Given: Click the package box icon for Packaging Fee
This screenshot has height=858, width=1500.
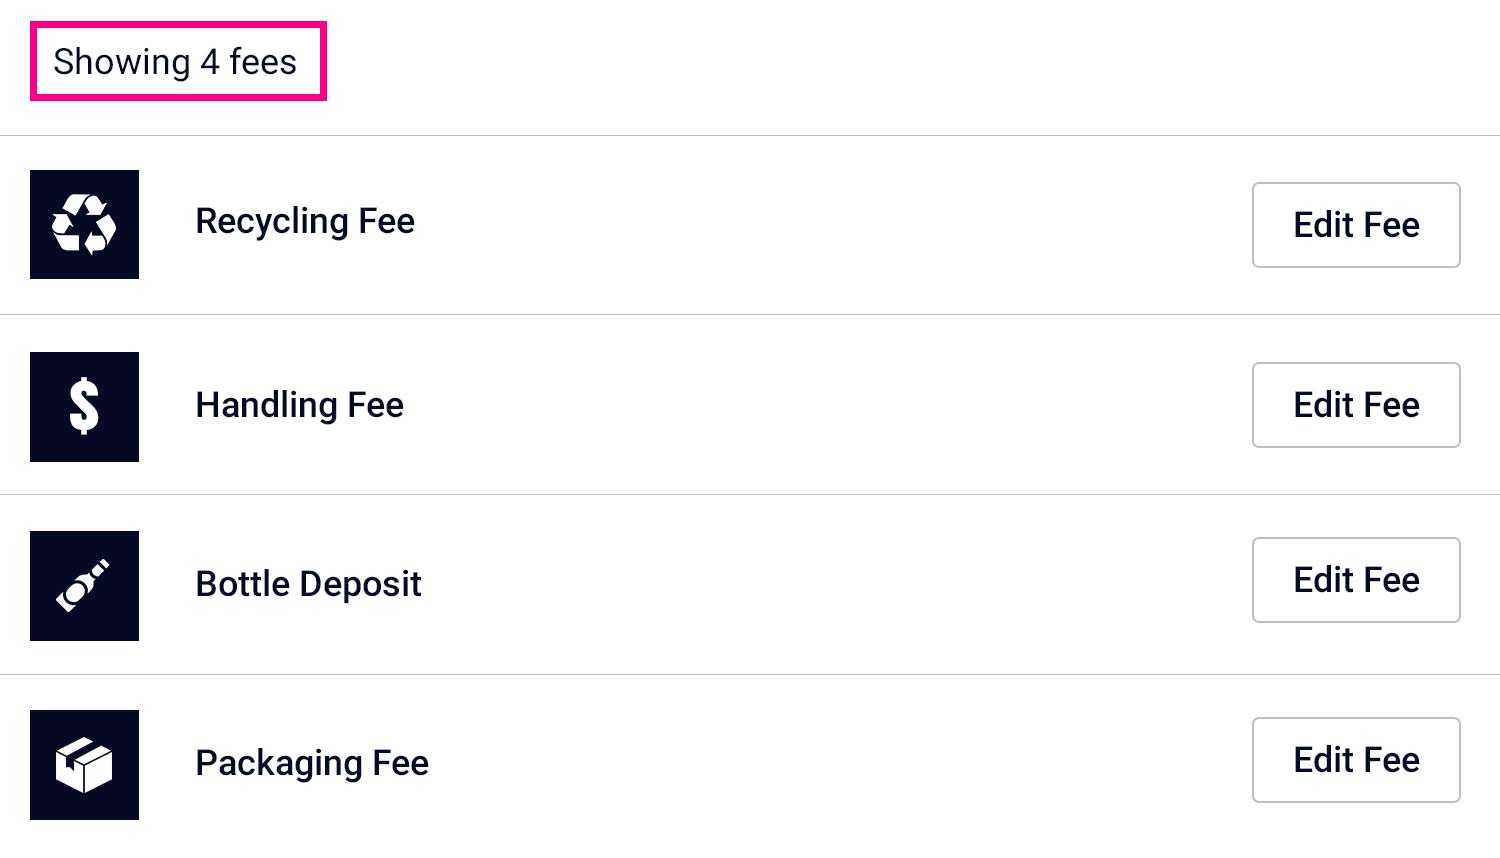Looking at the screenshot, I should tap(84, 765).
